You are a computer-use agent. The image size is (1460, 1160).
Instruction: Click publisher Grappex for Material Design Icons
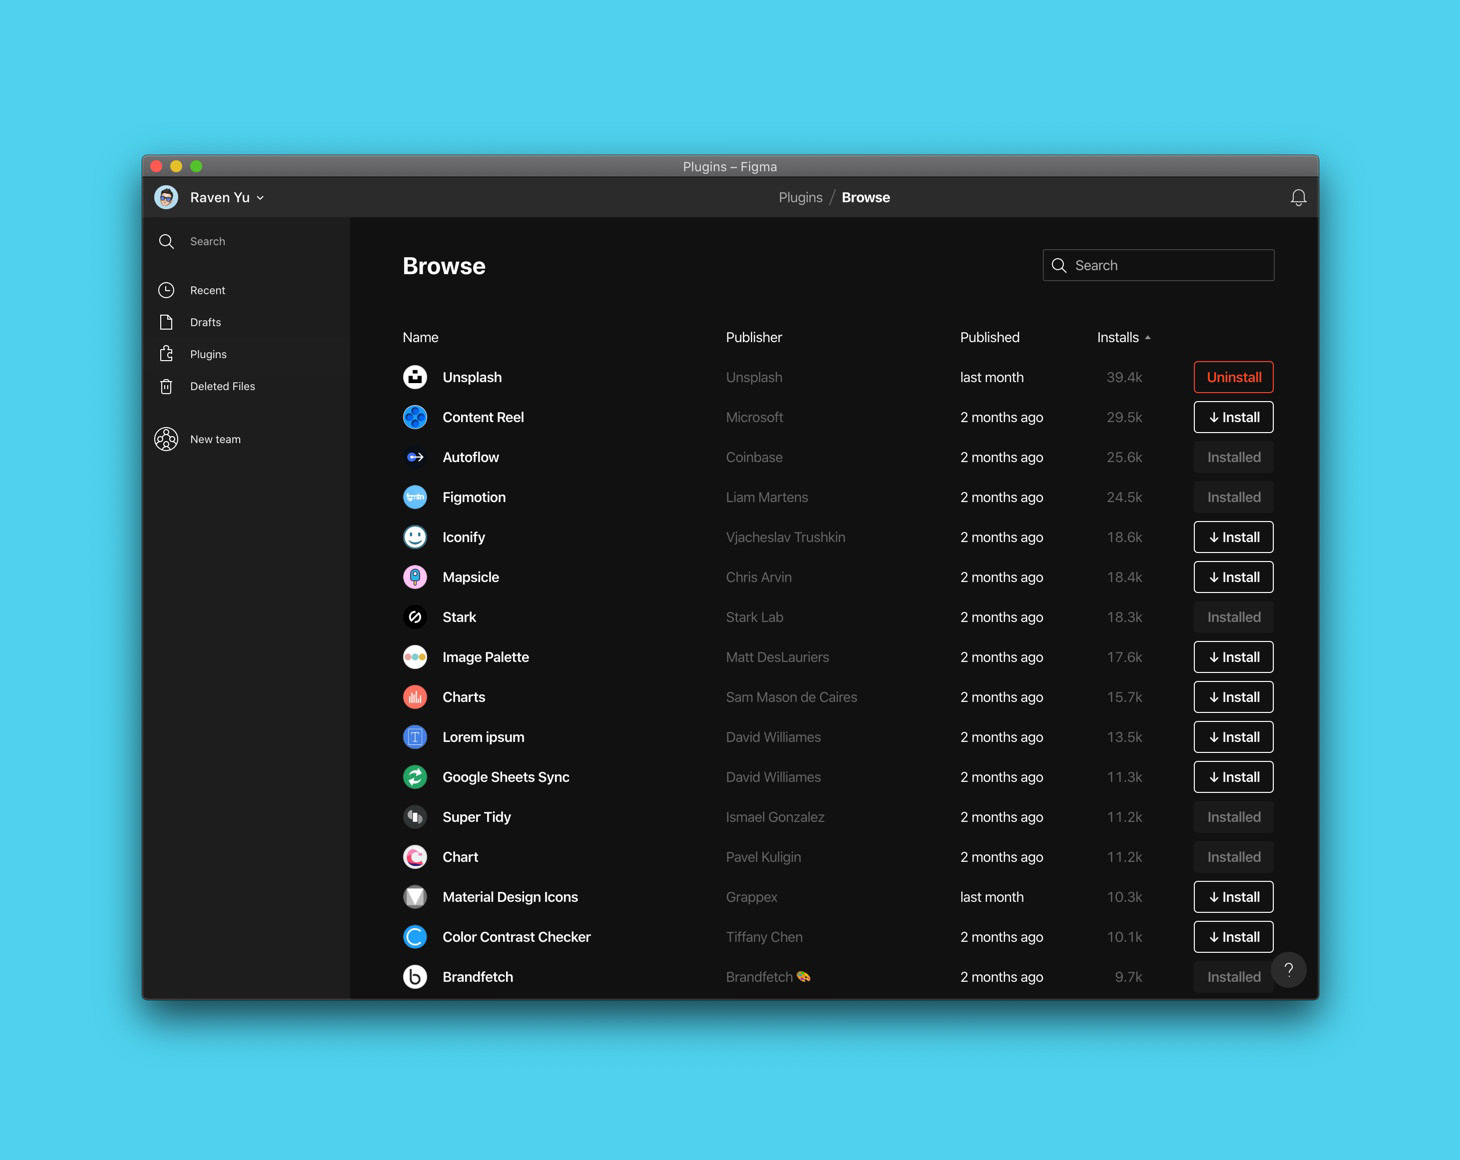coord(751,897)
